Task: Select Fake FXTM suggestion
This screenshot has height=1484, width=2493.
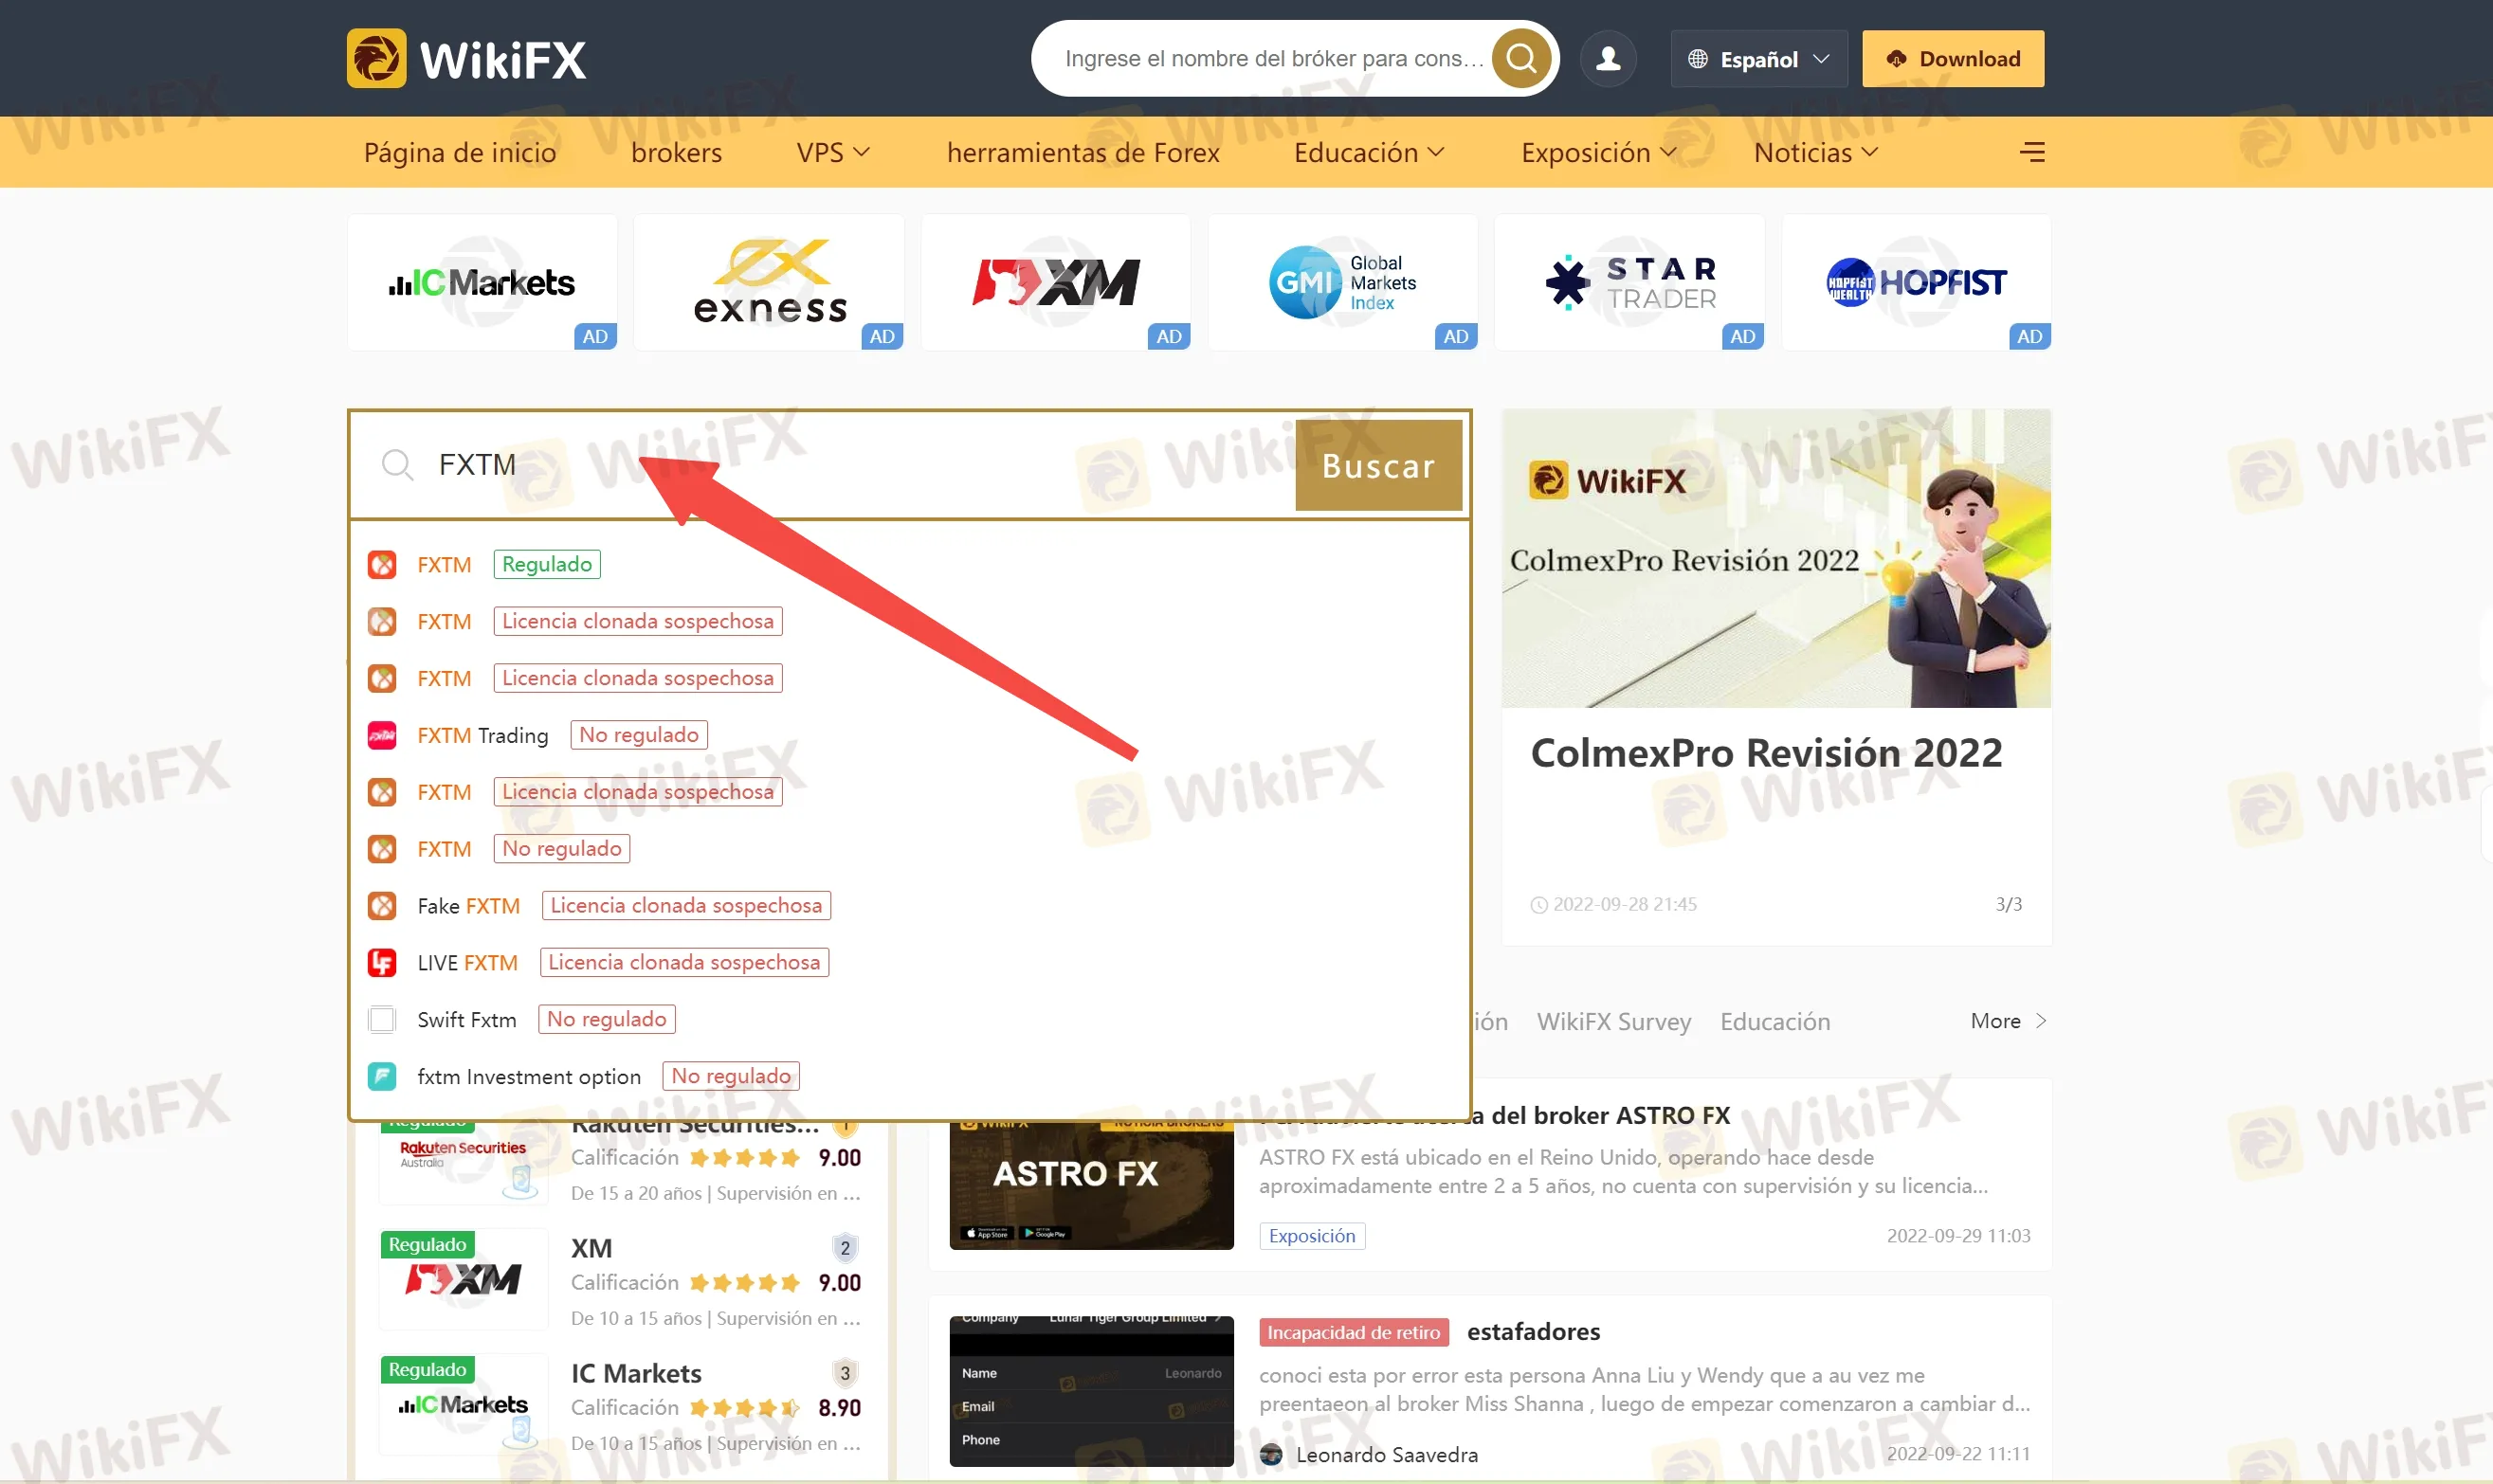Action: [x=910, y=906]
